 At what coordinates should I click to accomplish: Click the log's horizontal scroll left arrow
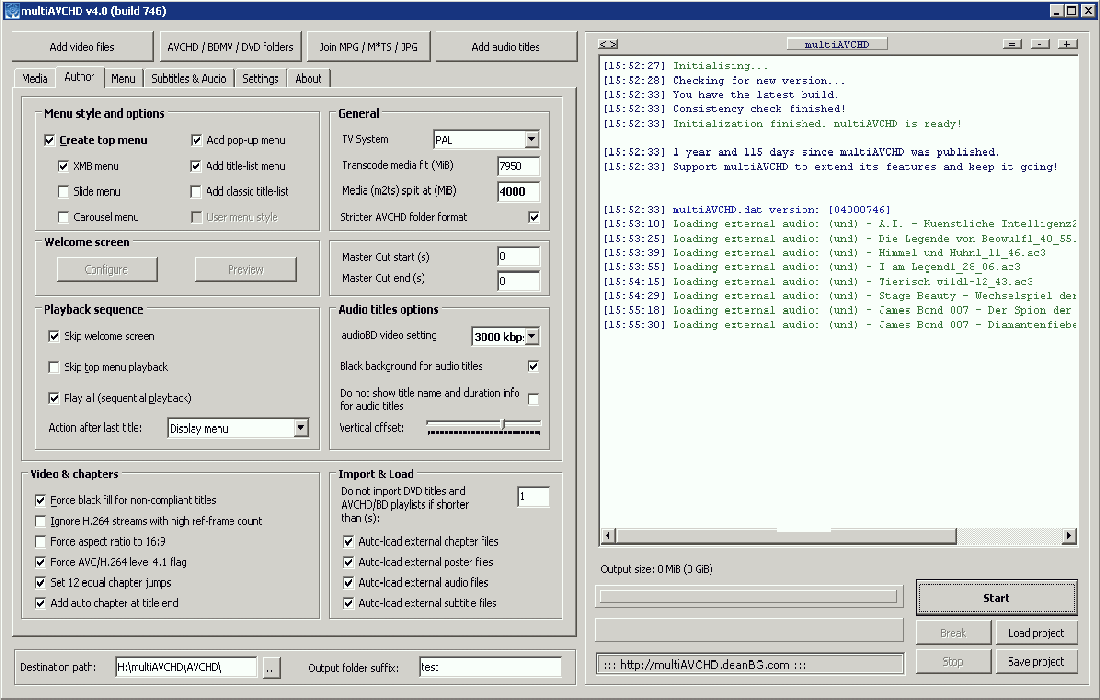click(x=608, y=537)
